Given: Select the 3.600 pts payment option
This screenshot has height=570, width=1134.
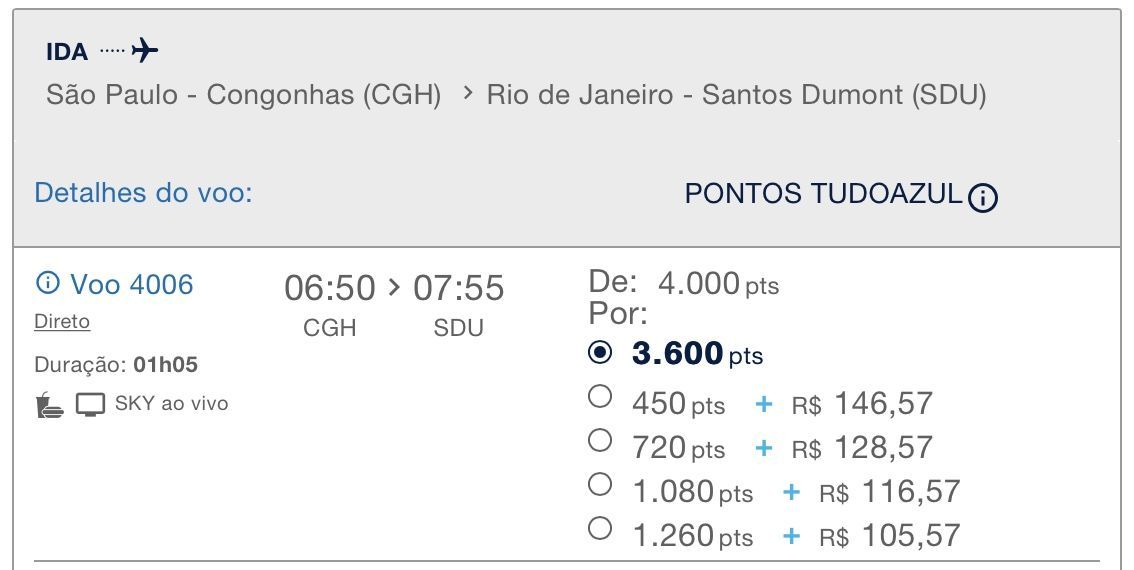Looking at the screenshot, I should tap(600, 352).
